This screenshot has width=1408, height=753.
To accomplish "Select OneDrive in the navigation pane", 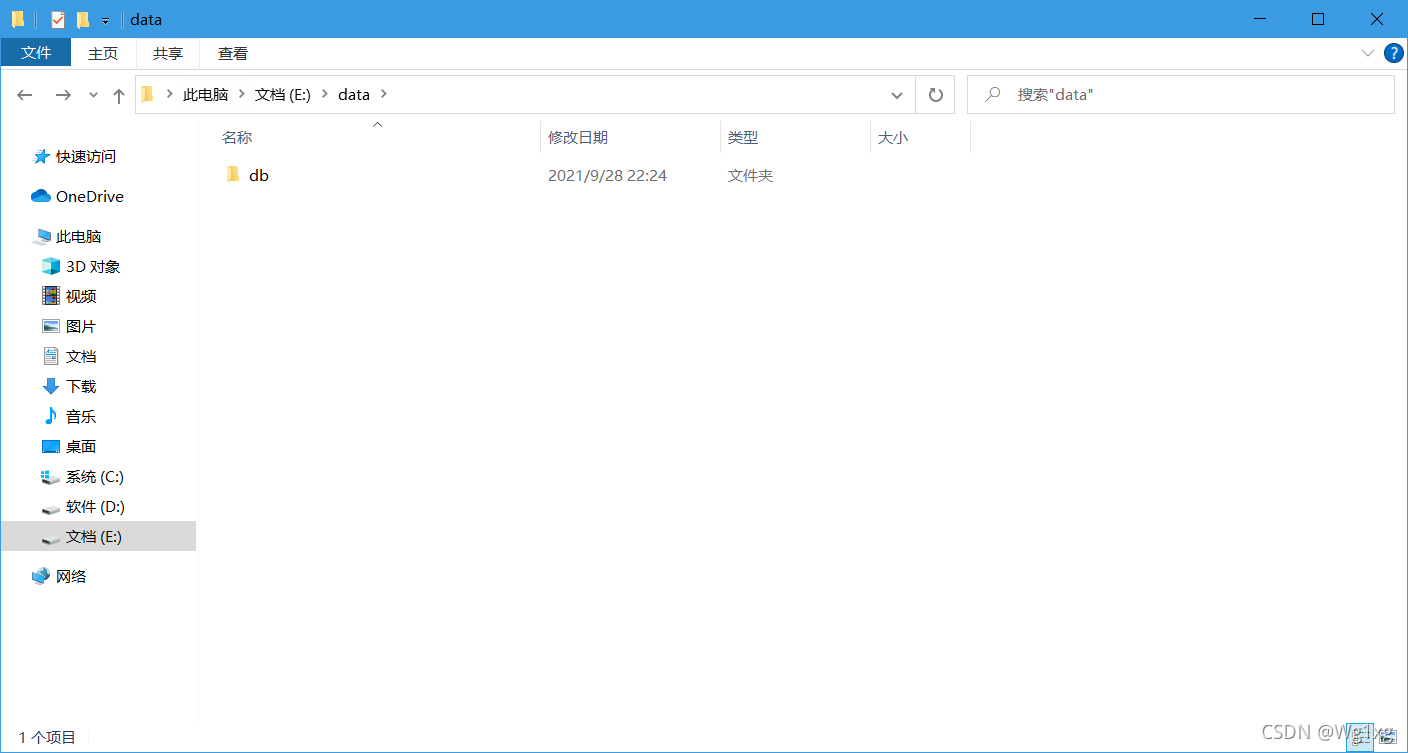I will (90, 196).
